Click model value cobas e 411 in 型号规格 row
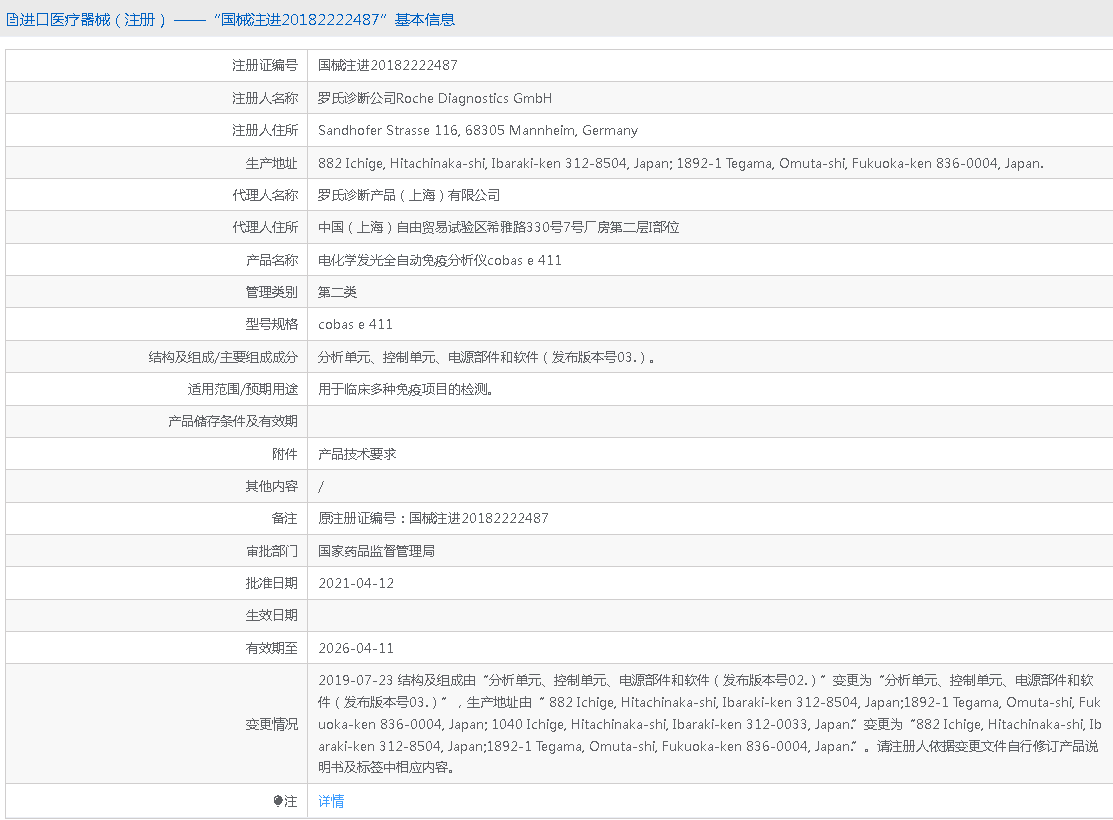 pos(355,324)
